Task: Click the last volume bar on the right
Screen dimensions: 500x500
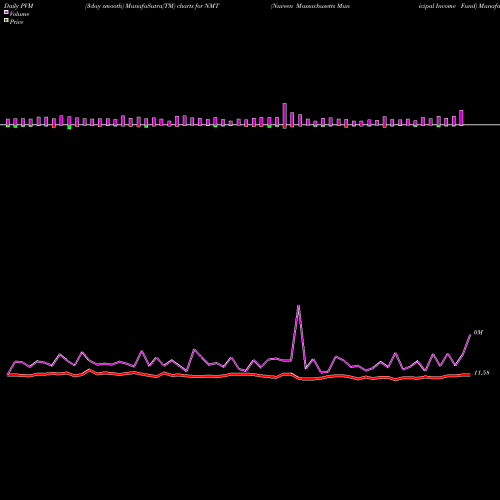Action: pos(461,118)
